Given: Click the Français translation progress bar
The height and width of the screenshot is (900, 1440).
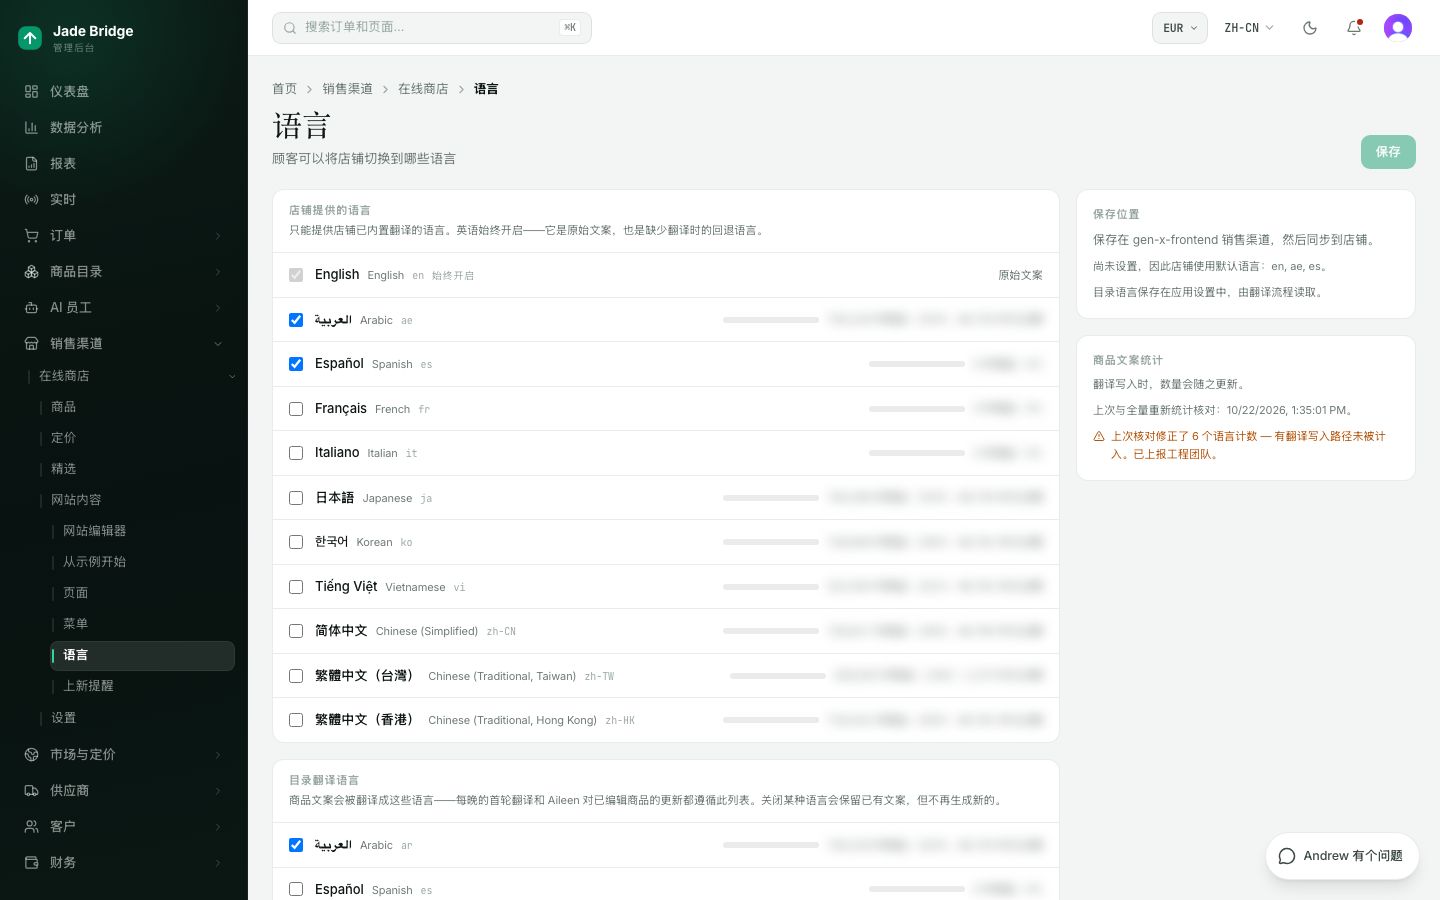Looking at the screenshot, I should [x=917, y=409].
